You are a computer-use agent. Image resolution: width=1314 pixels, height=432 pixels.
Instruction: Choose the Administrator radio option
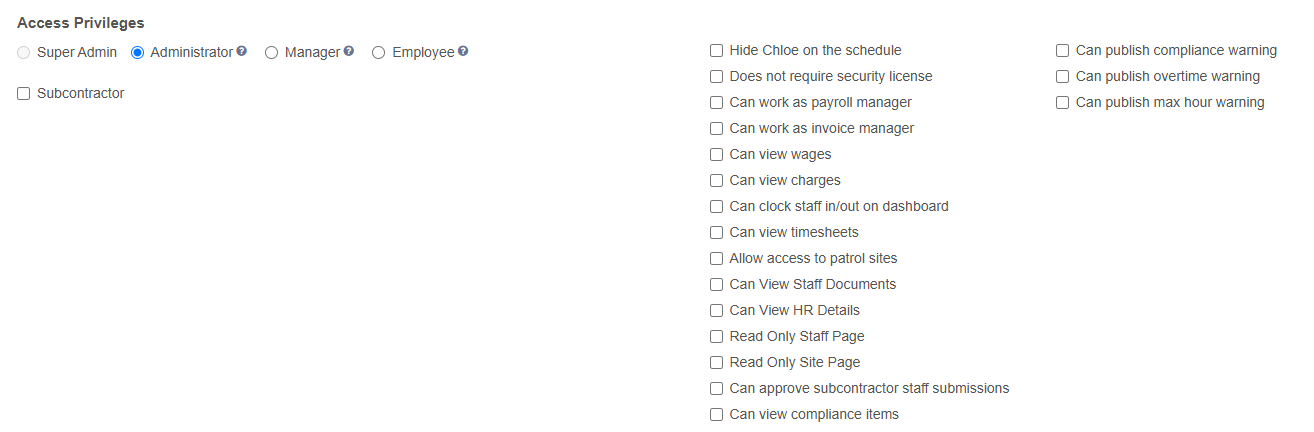[x=138, y=53]
